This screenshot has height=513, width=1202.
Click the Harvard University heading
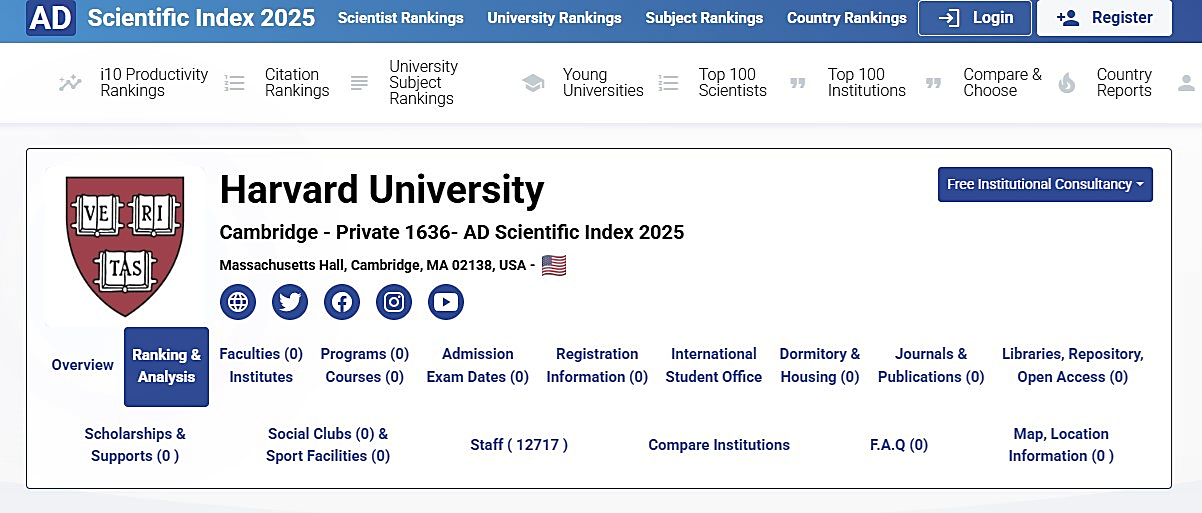click(x=382, y=189)
